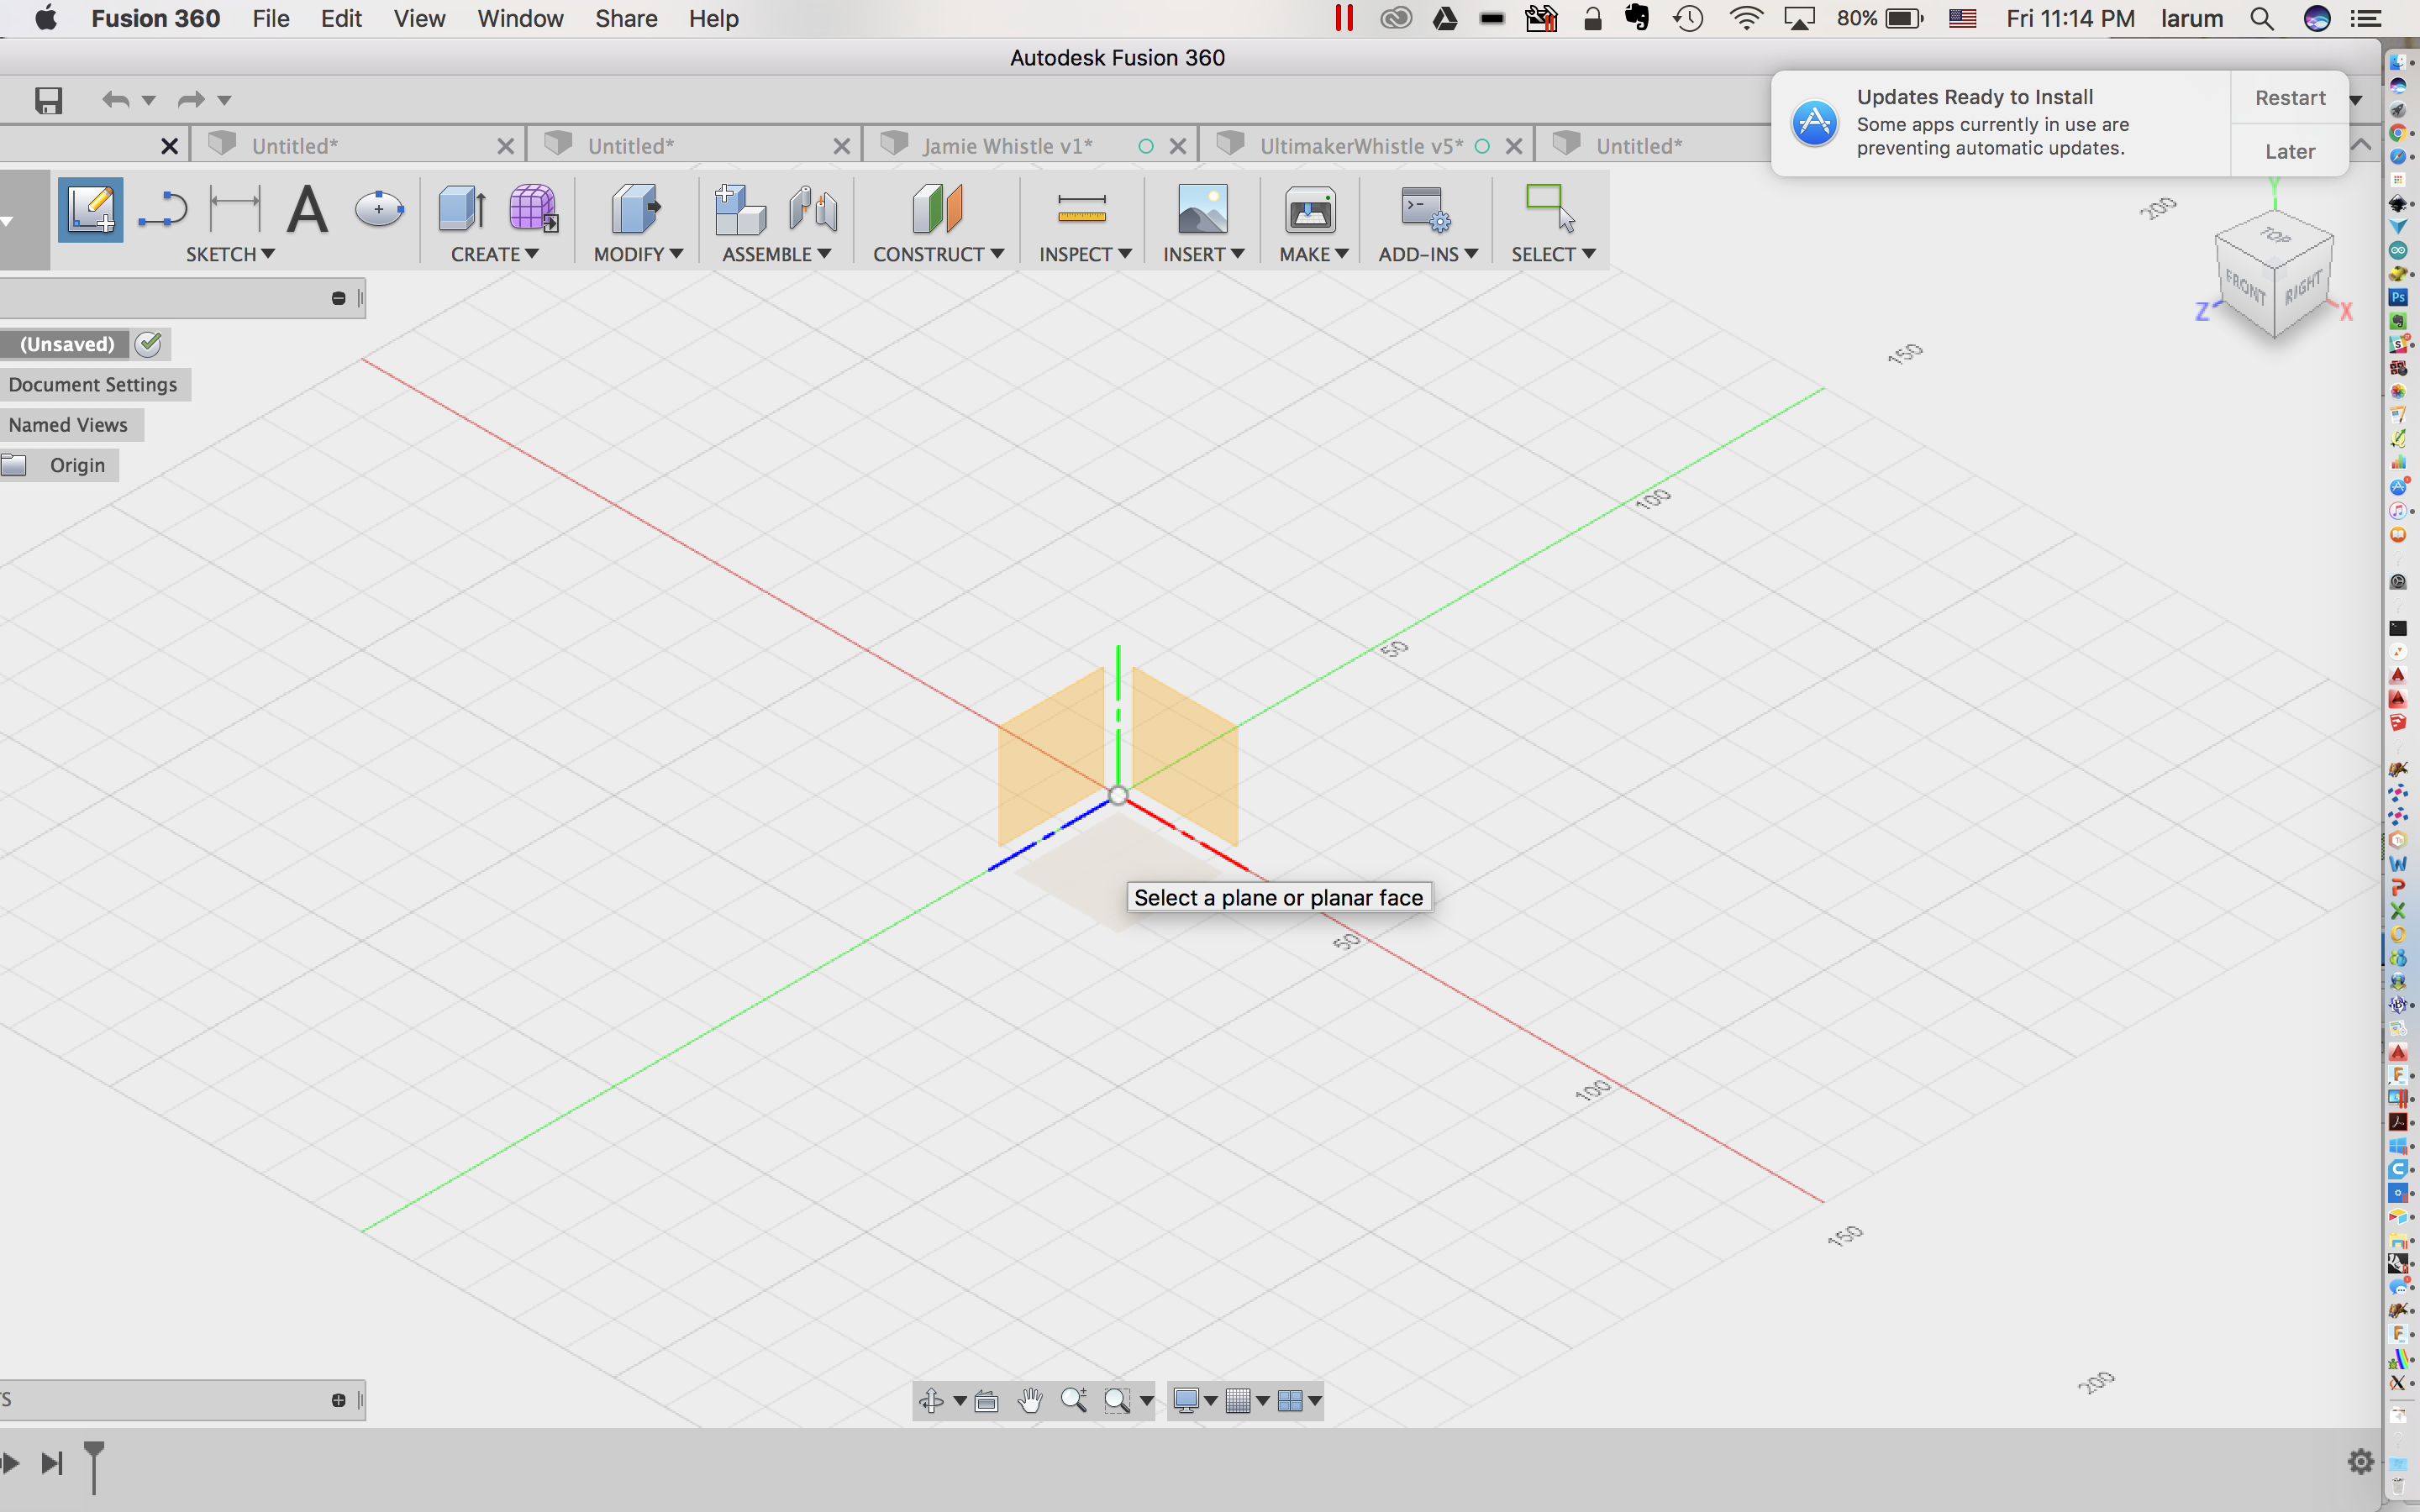Select the Center Diameter Circle tool

(x=379, y=209)
